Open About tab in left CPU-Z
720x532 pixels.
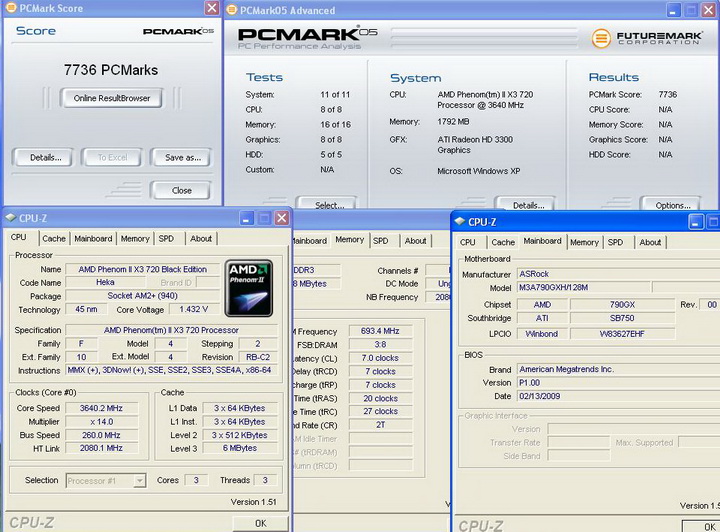[201, 239]
